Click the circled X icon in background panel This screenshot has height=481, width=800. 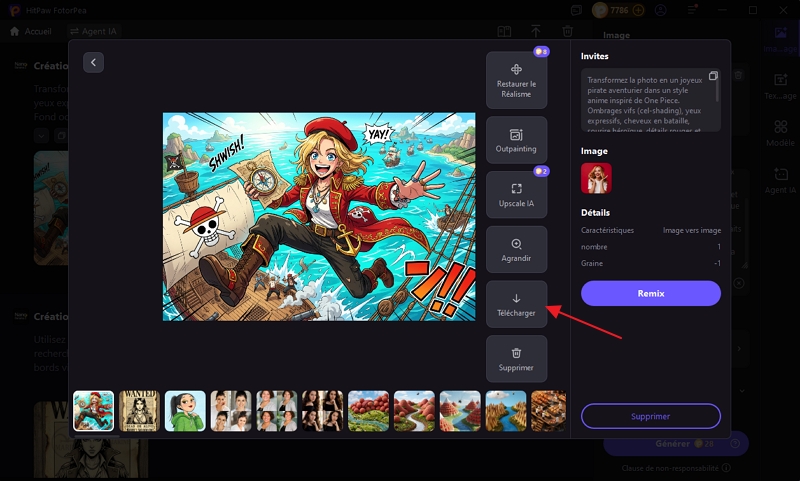pyautogui.click(x=739, y=283)
